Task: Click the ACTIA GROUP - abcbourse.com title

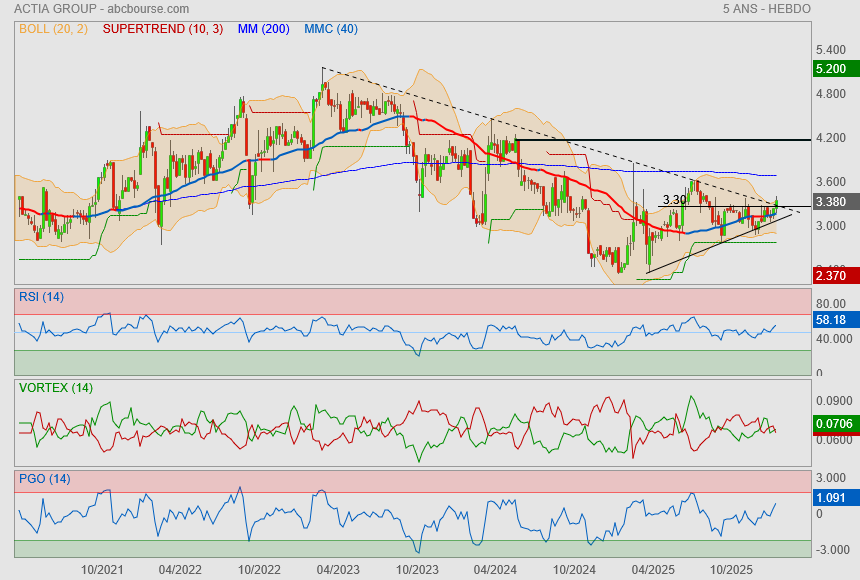Action: (101, 9)
